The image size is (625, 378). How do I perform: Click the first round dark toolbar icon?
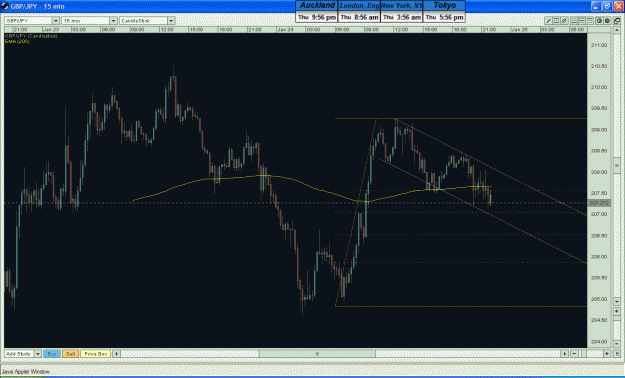pos(599,21)
